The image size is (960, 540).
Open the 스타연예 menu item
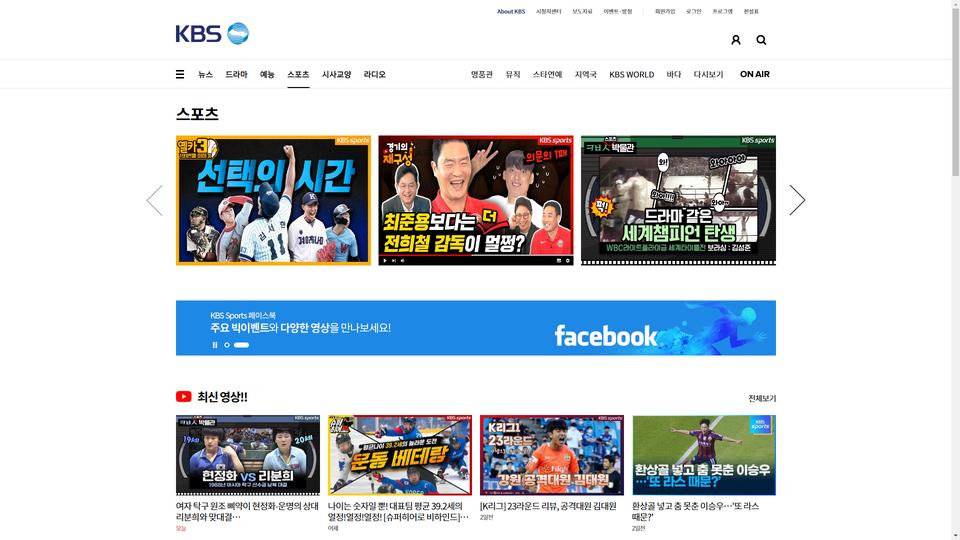click(547, 74)
